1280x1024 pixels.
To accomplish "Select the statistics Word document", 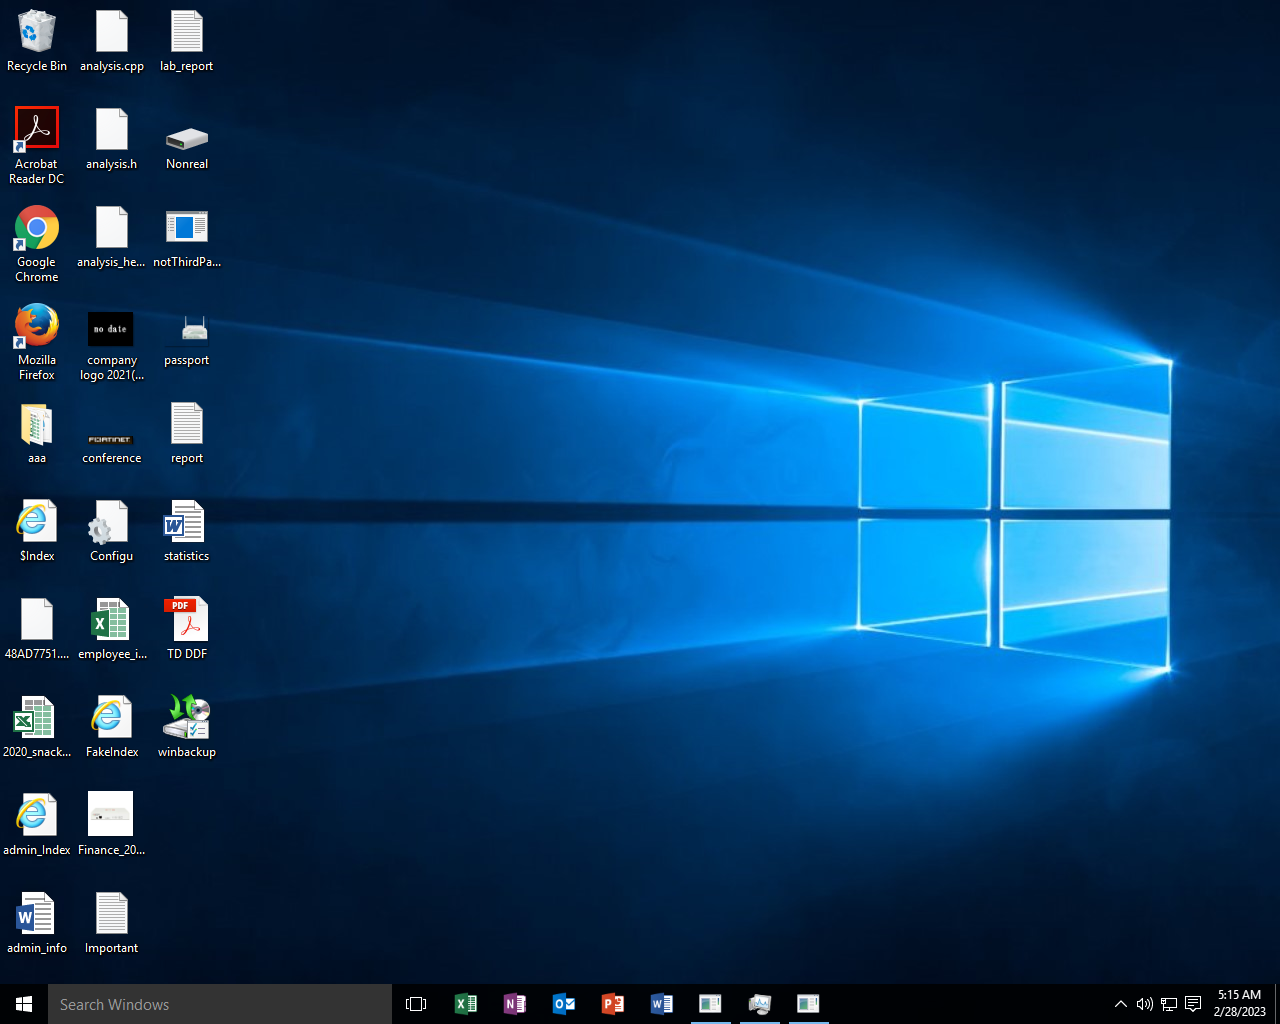I will (x=187, y=531).
